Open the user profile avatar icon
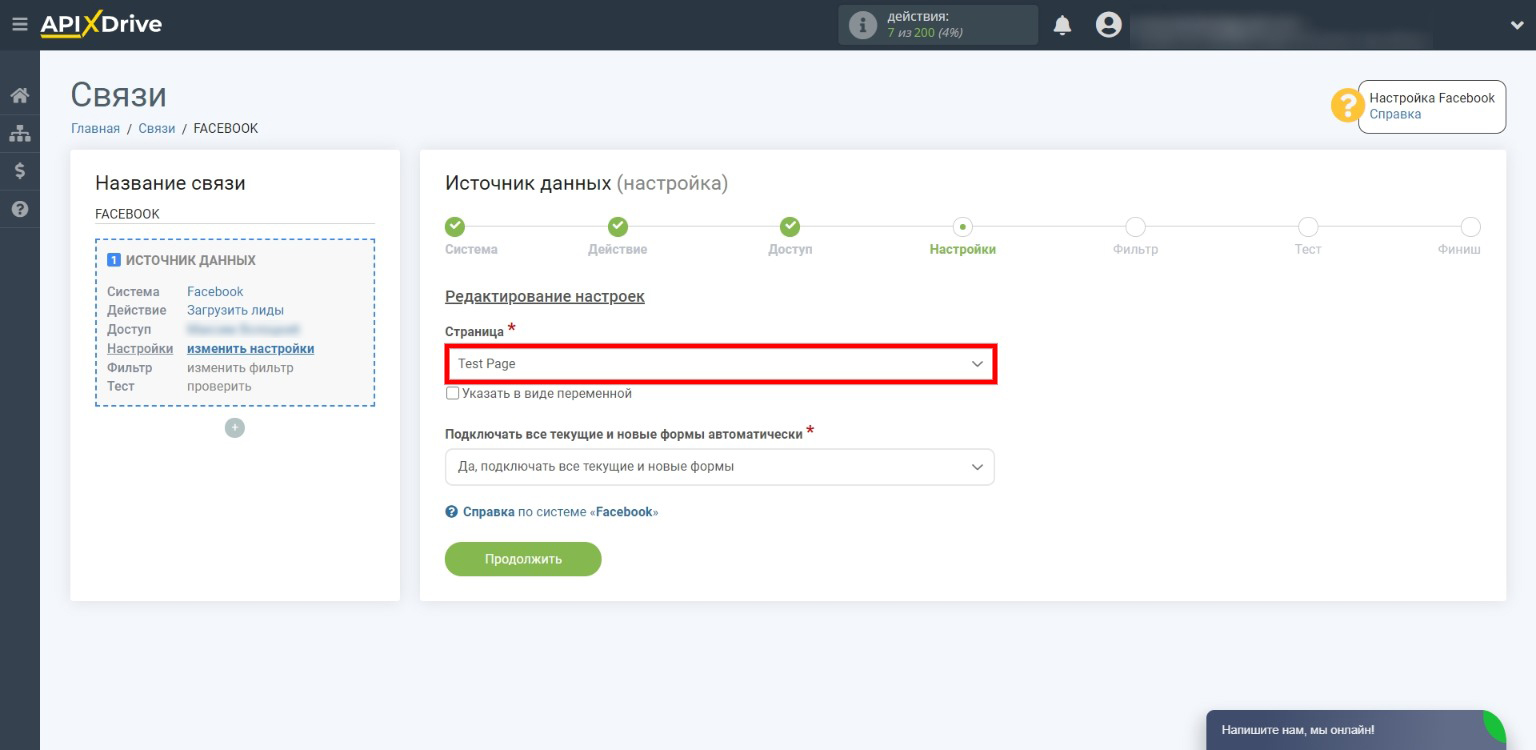 click(x=1108, y=25)
